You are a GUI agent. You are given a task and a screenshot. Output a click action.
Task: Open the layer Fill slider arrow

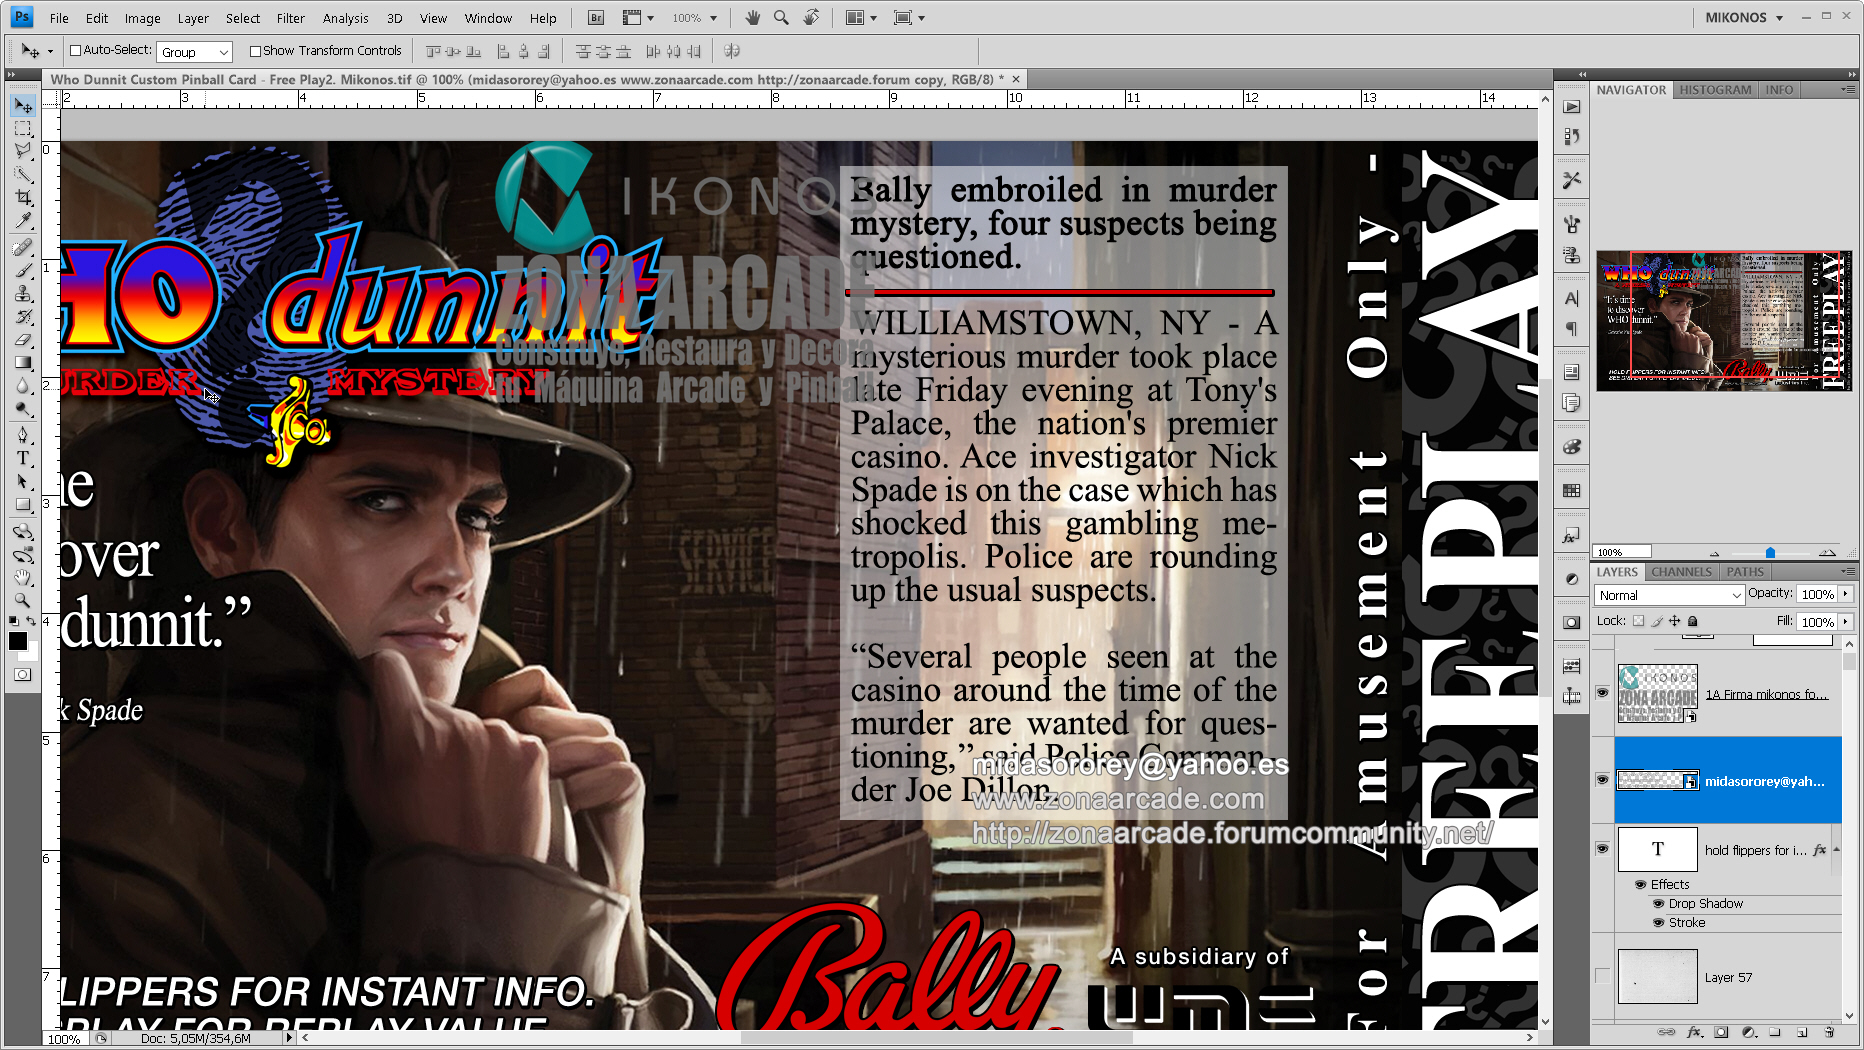click(x=1846, y=622)
